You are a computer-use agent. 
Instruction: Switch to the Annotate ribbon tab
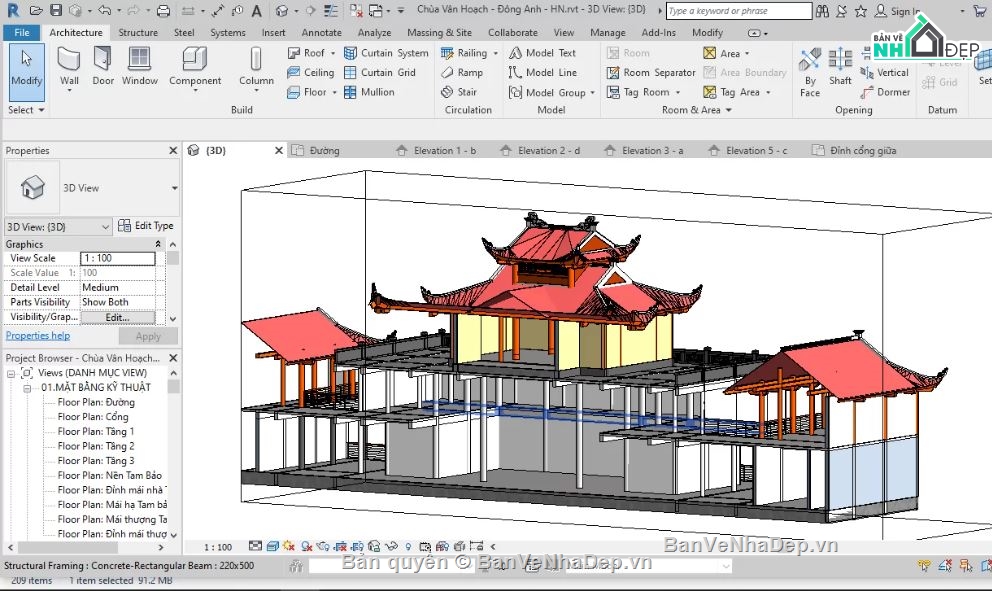click(321, 32)
